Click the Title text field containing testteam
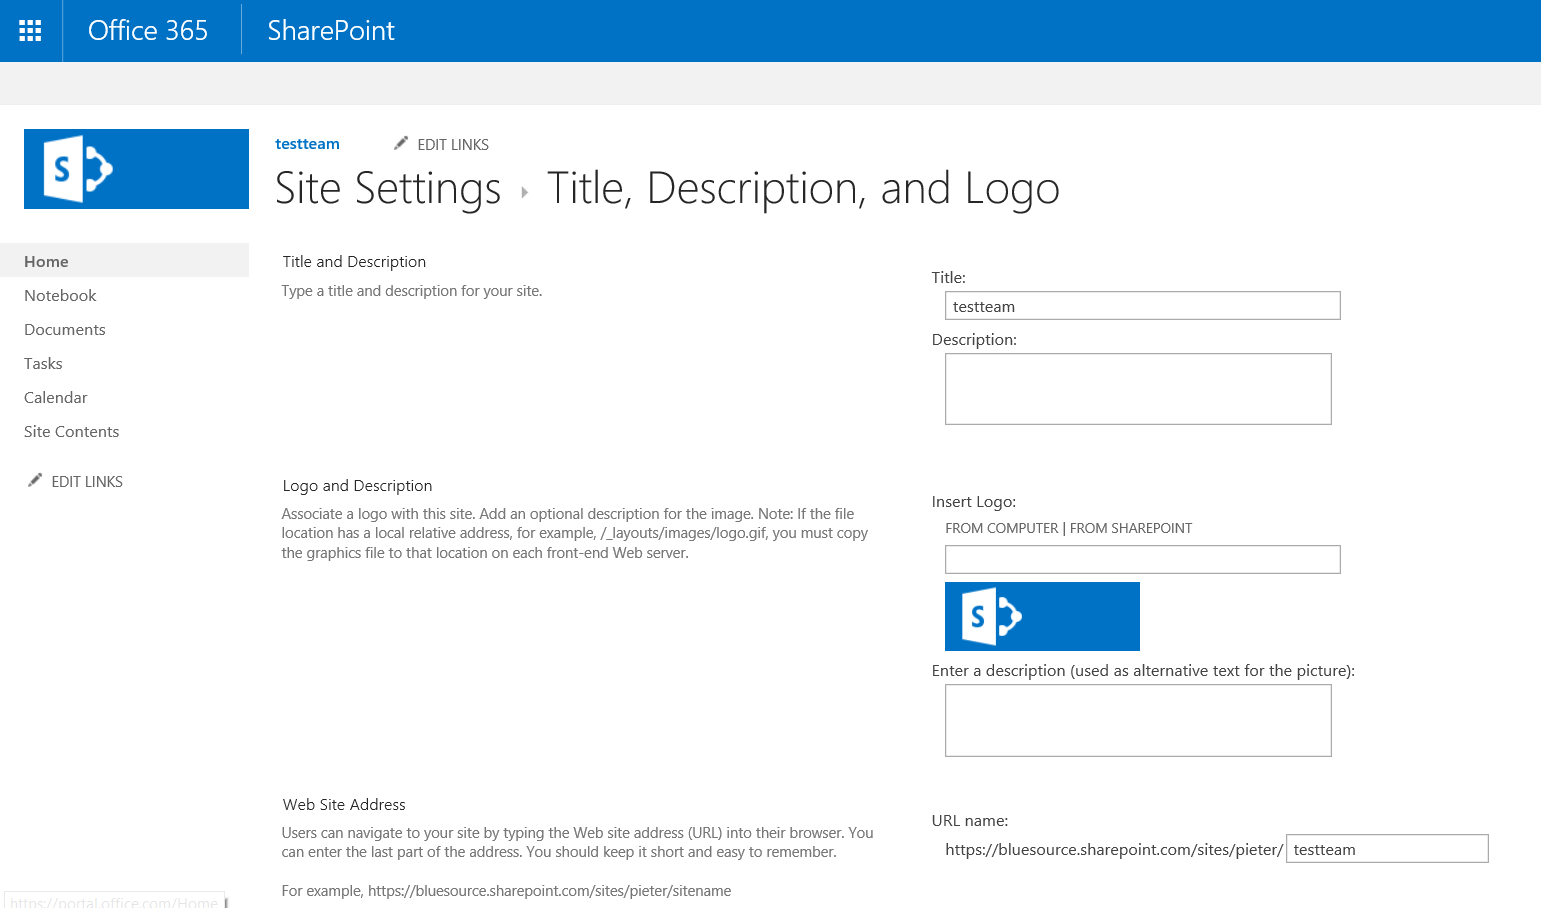Screen dimensions: 1541x908 coord(1142,306)
